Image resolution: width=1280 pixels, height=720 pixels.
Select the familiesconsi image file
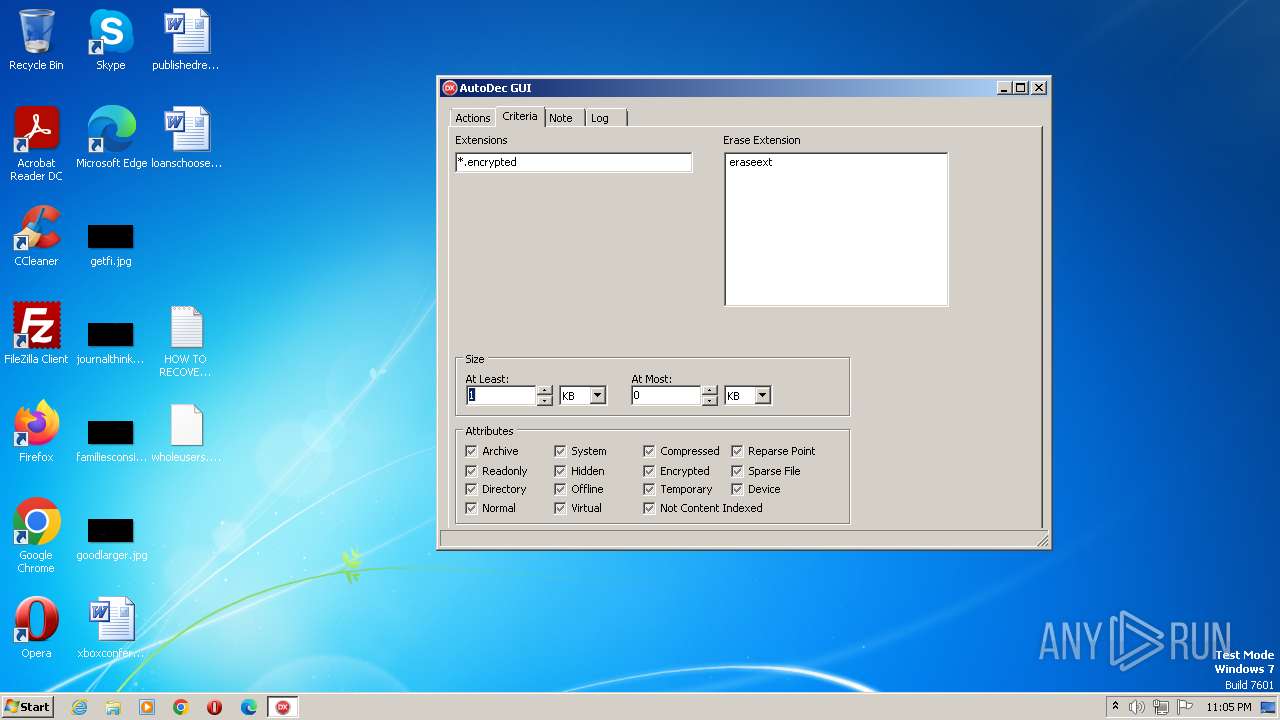[x=111, y=441]
